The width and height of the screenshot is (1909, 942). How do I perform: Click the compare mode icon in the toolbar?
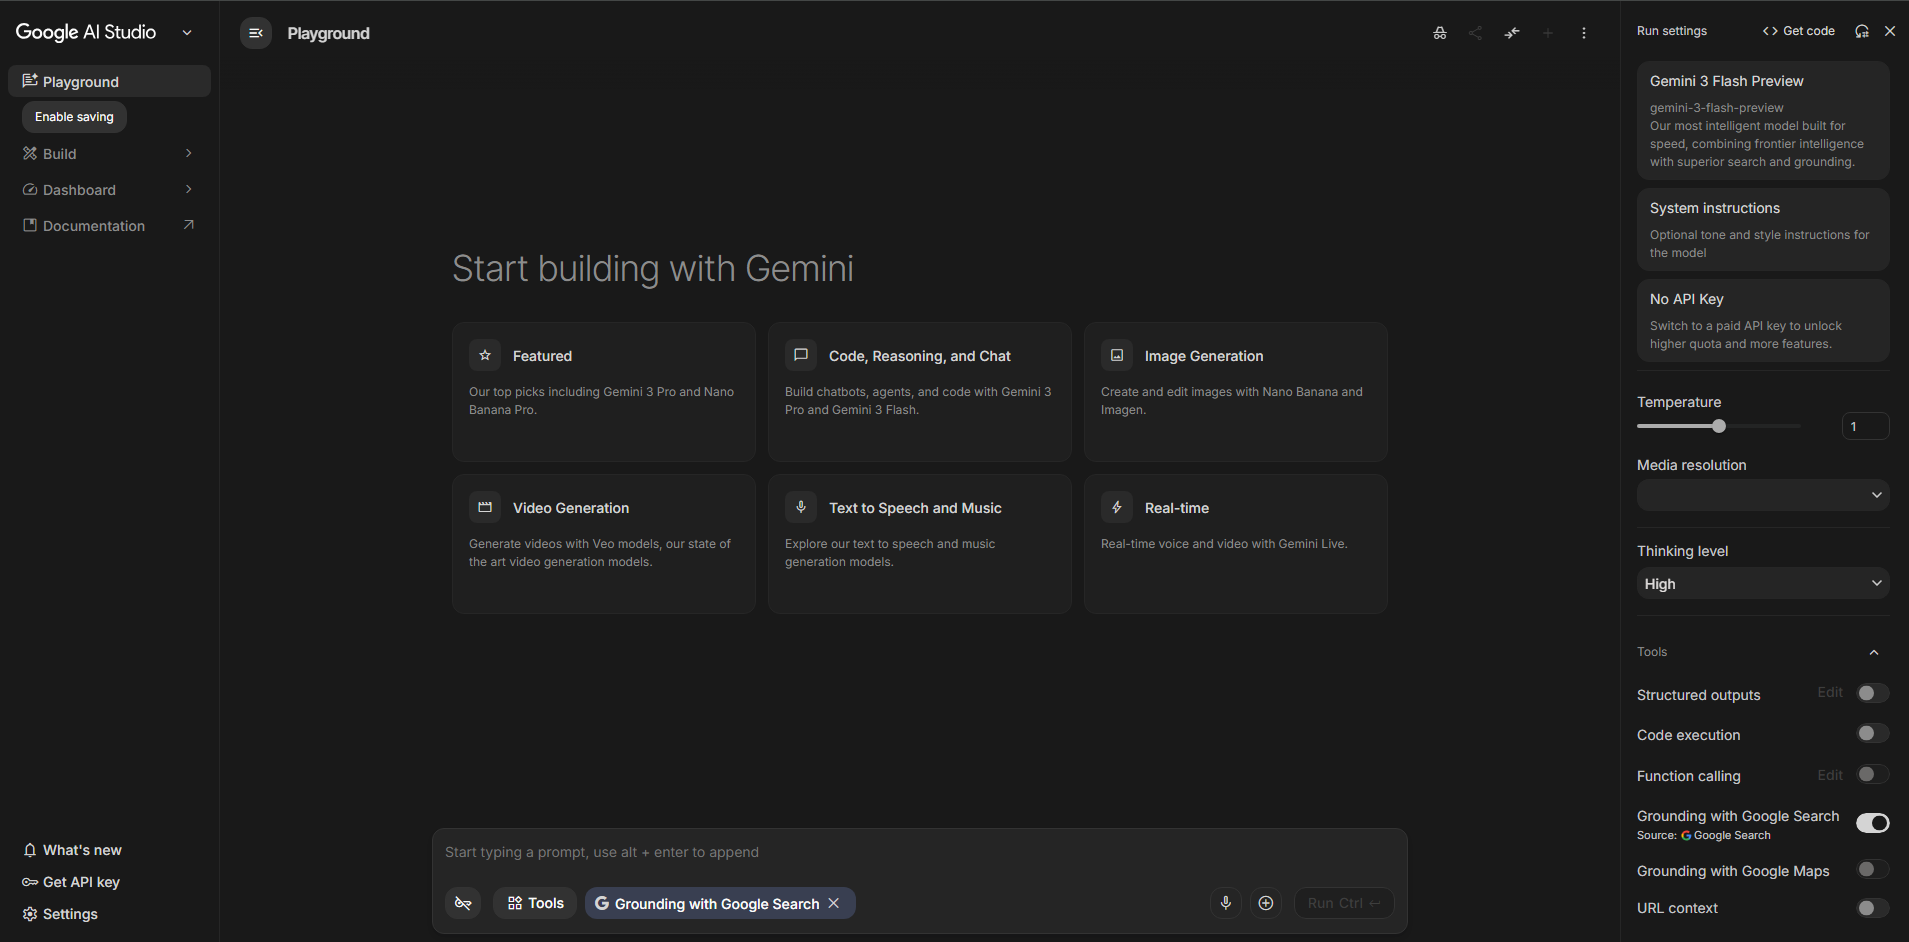pos(1512,33)
